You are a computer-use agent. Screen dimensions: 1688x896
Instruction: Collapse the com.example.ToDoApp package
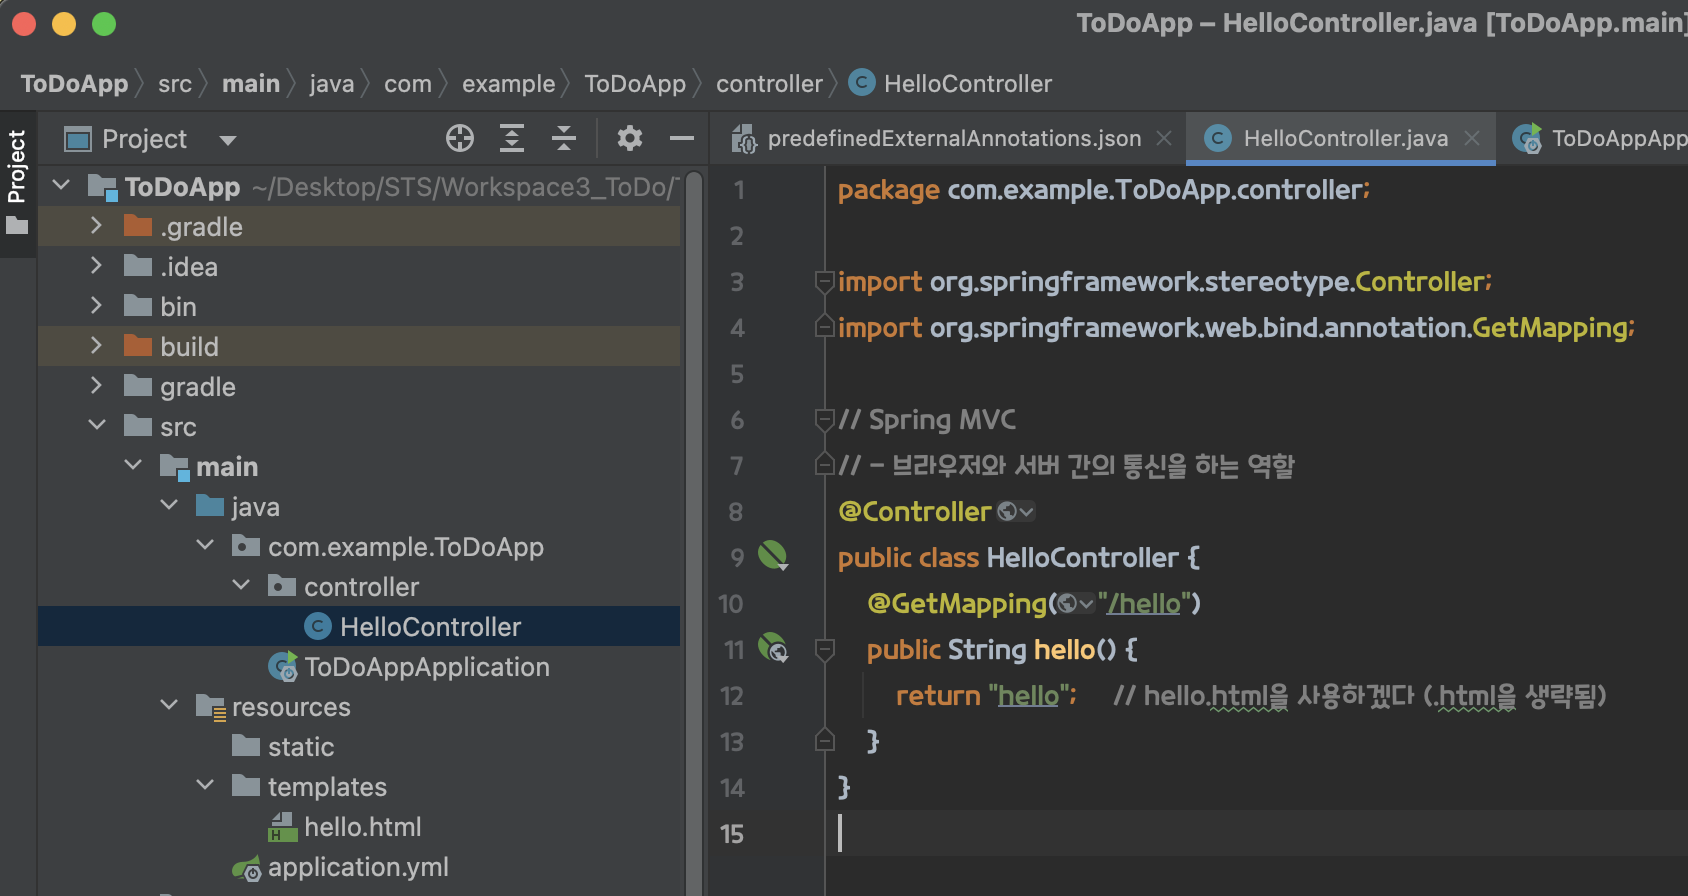tap(205, 545)
